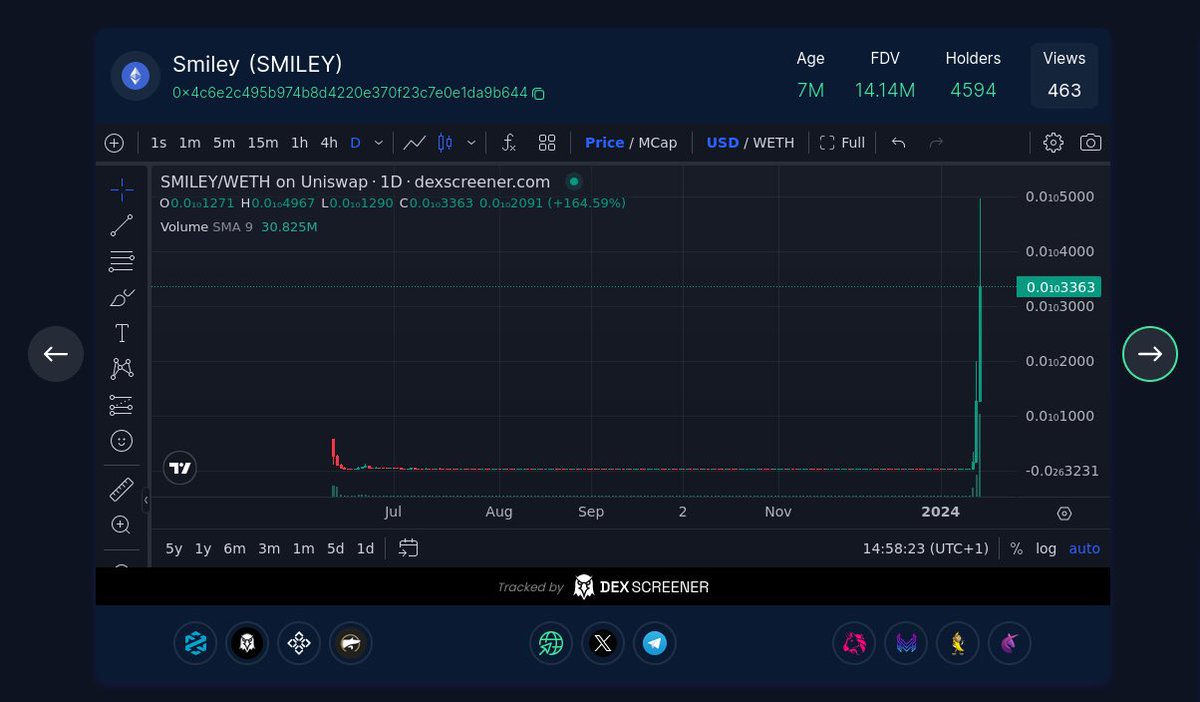Viewport: 1200px width, 702px height.
Task: Set chart range to 1d
Action: coord(365,548)
